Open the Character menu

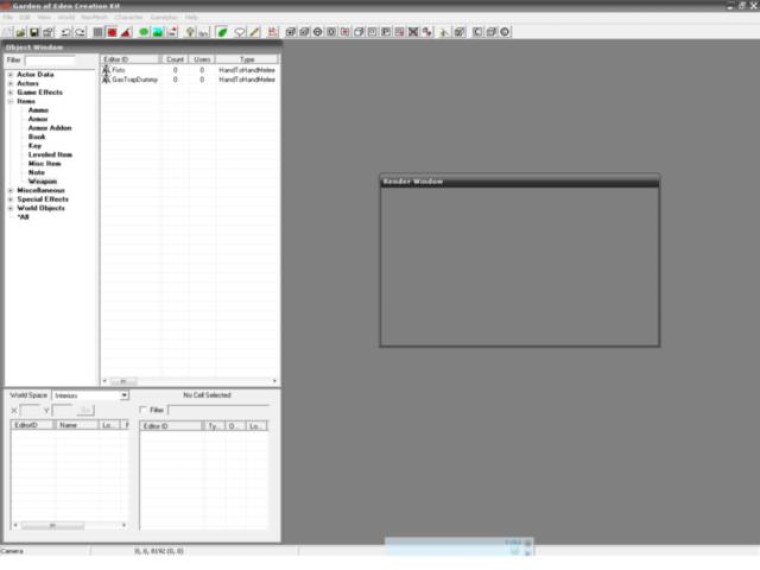tap(129, 17)
